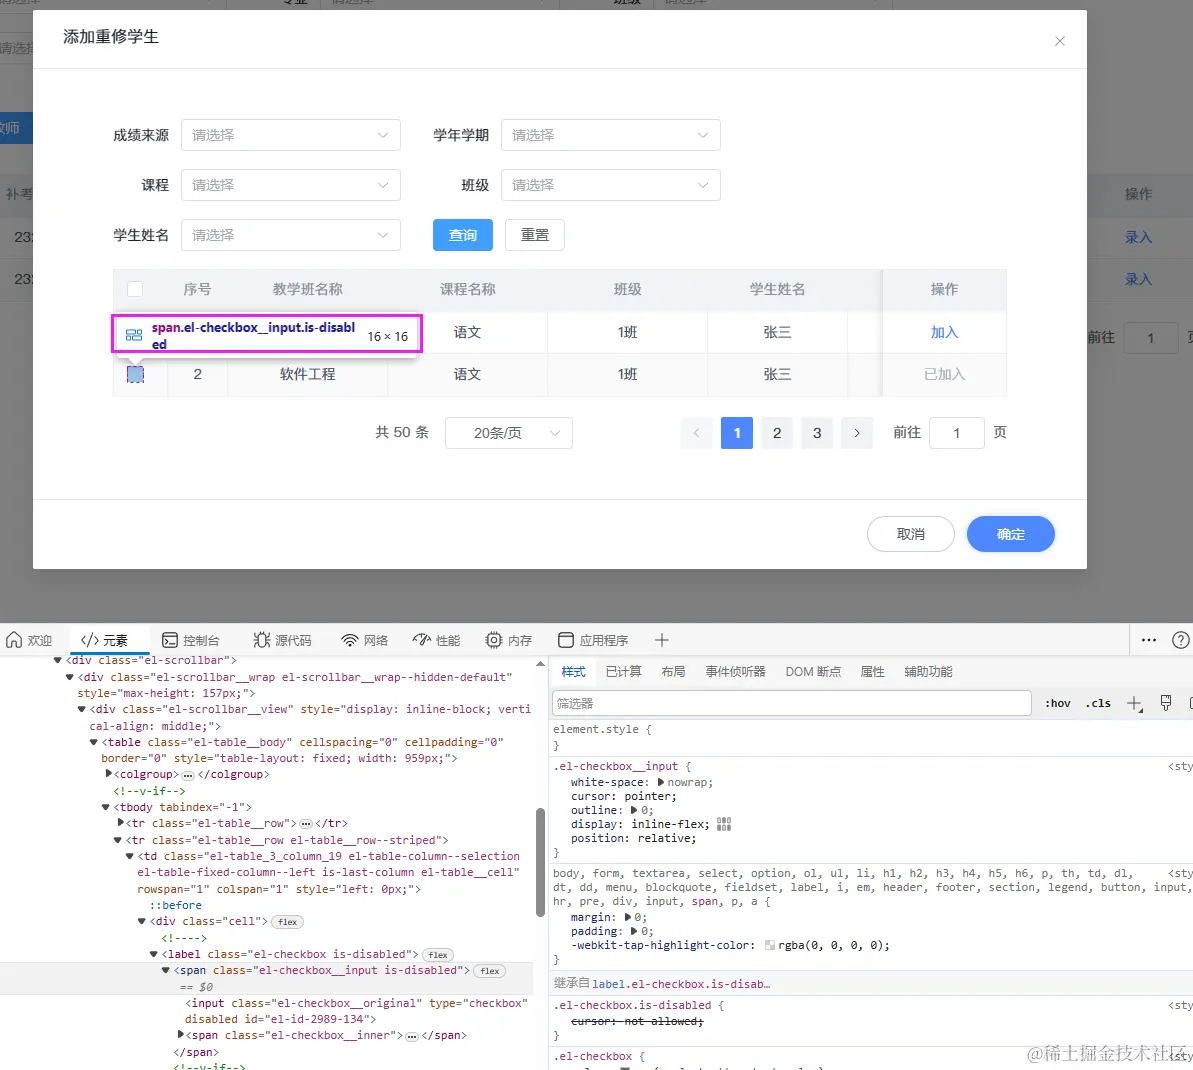Click the disabled checkbox in row 2
Viewport: 1193px width, 1070px height.
coord(135,374)
